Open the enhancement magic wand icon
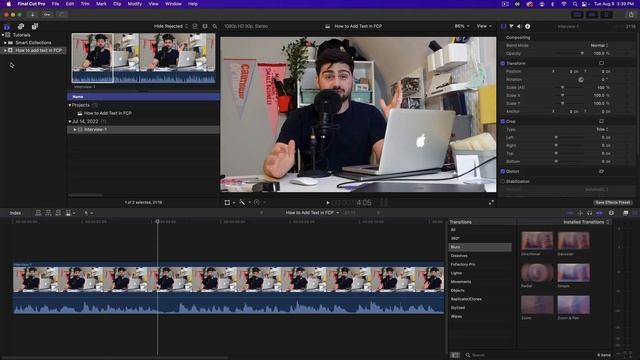 242,202
